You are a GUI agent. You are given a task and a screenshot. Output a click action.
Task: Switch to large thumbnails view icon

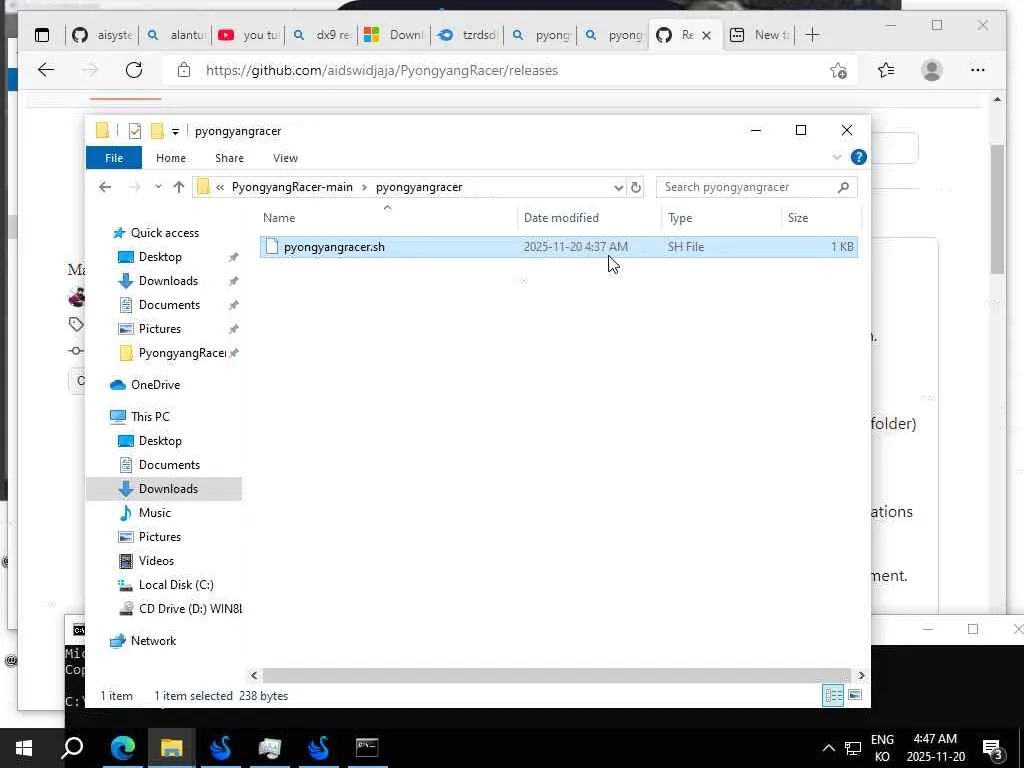tap(854, 696)
